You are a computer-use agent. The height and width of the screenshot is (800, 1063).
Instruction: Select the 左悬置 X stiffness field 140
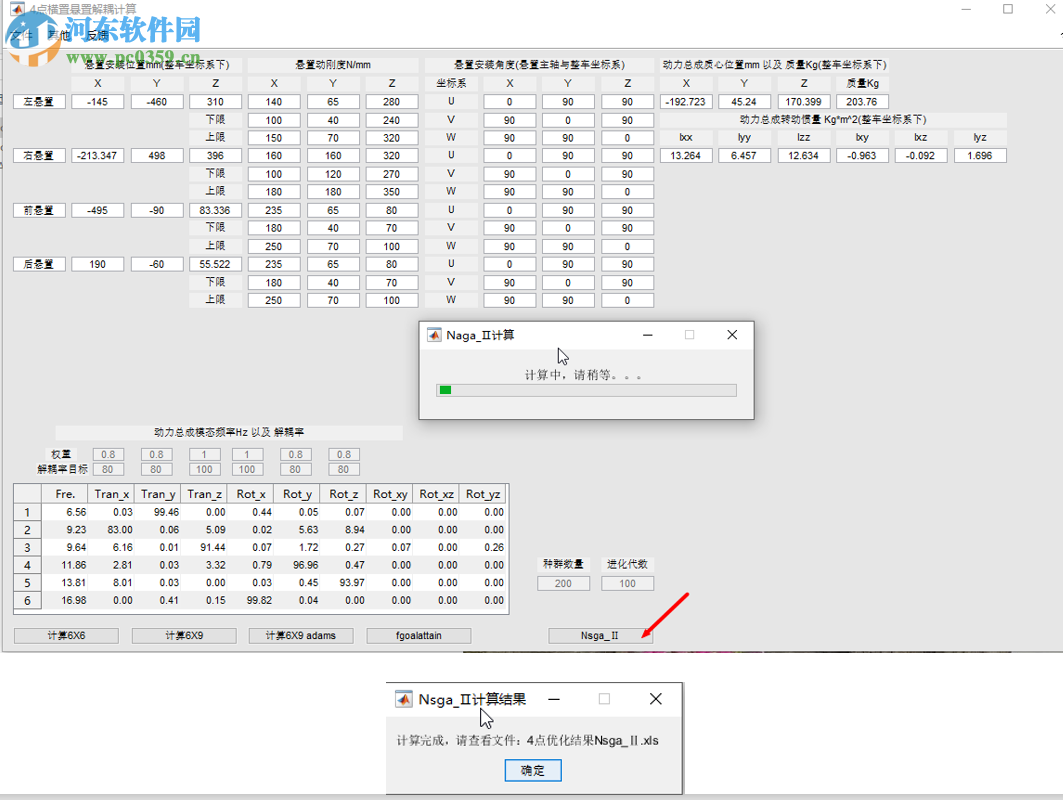point(274,102)
